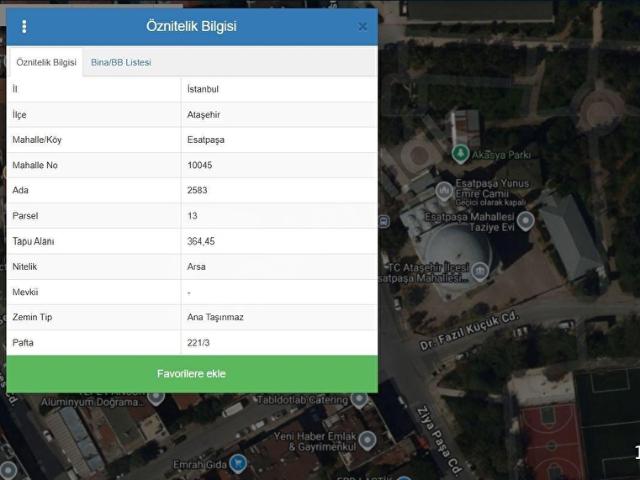Image resolution: width=640 pixels, height=480 pixels.
Task: Click the bus stop icon beside the panel
Action: 384,222
